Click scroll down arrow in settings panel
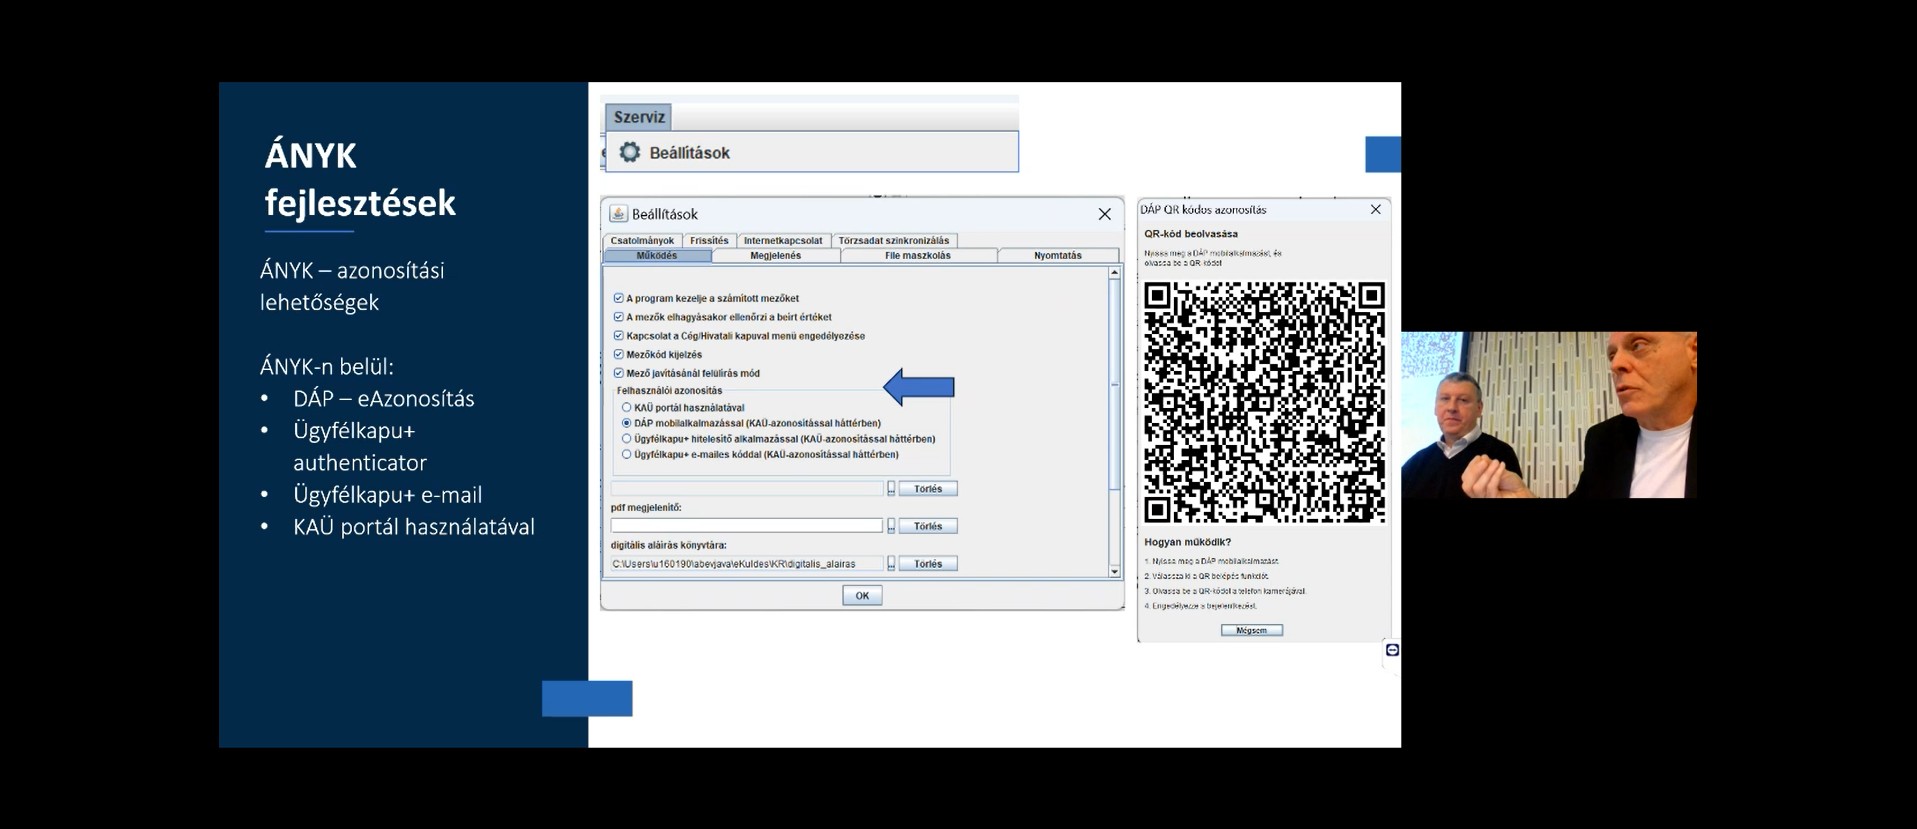1917x829 pixels. tap(1114, 571)
